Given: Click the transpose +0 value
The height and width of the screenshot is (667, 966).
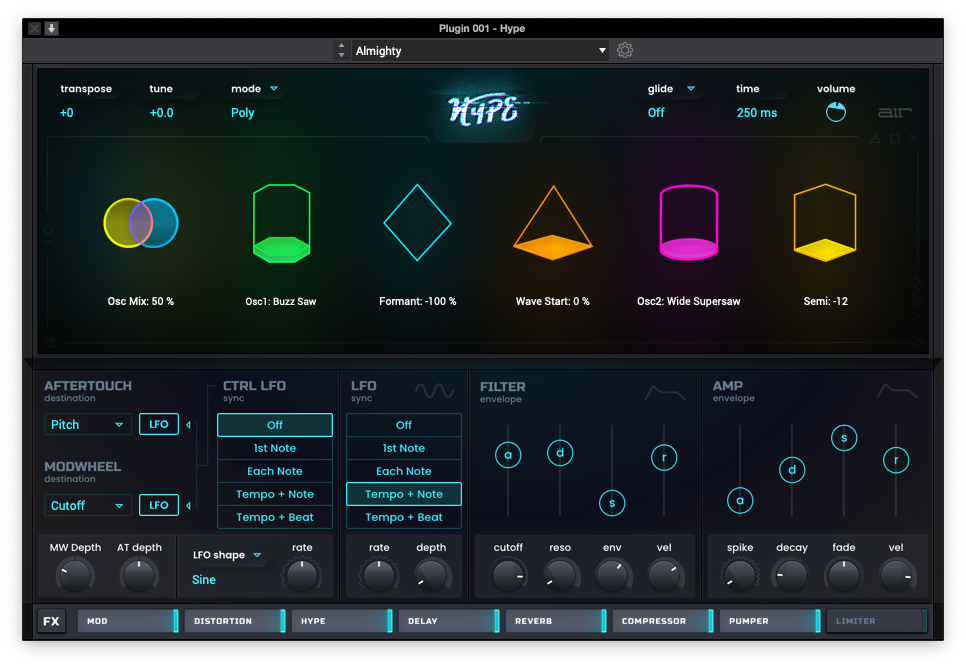Looking at the screenshot, I should 67,113.
